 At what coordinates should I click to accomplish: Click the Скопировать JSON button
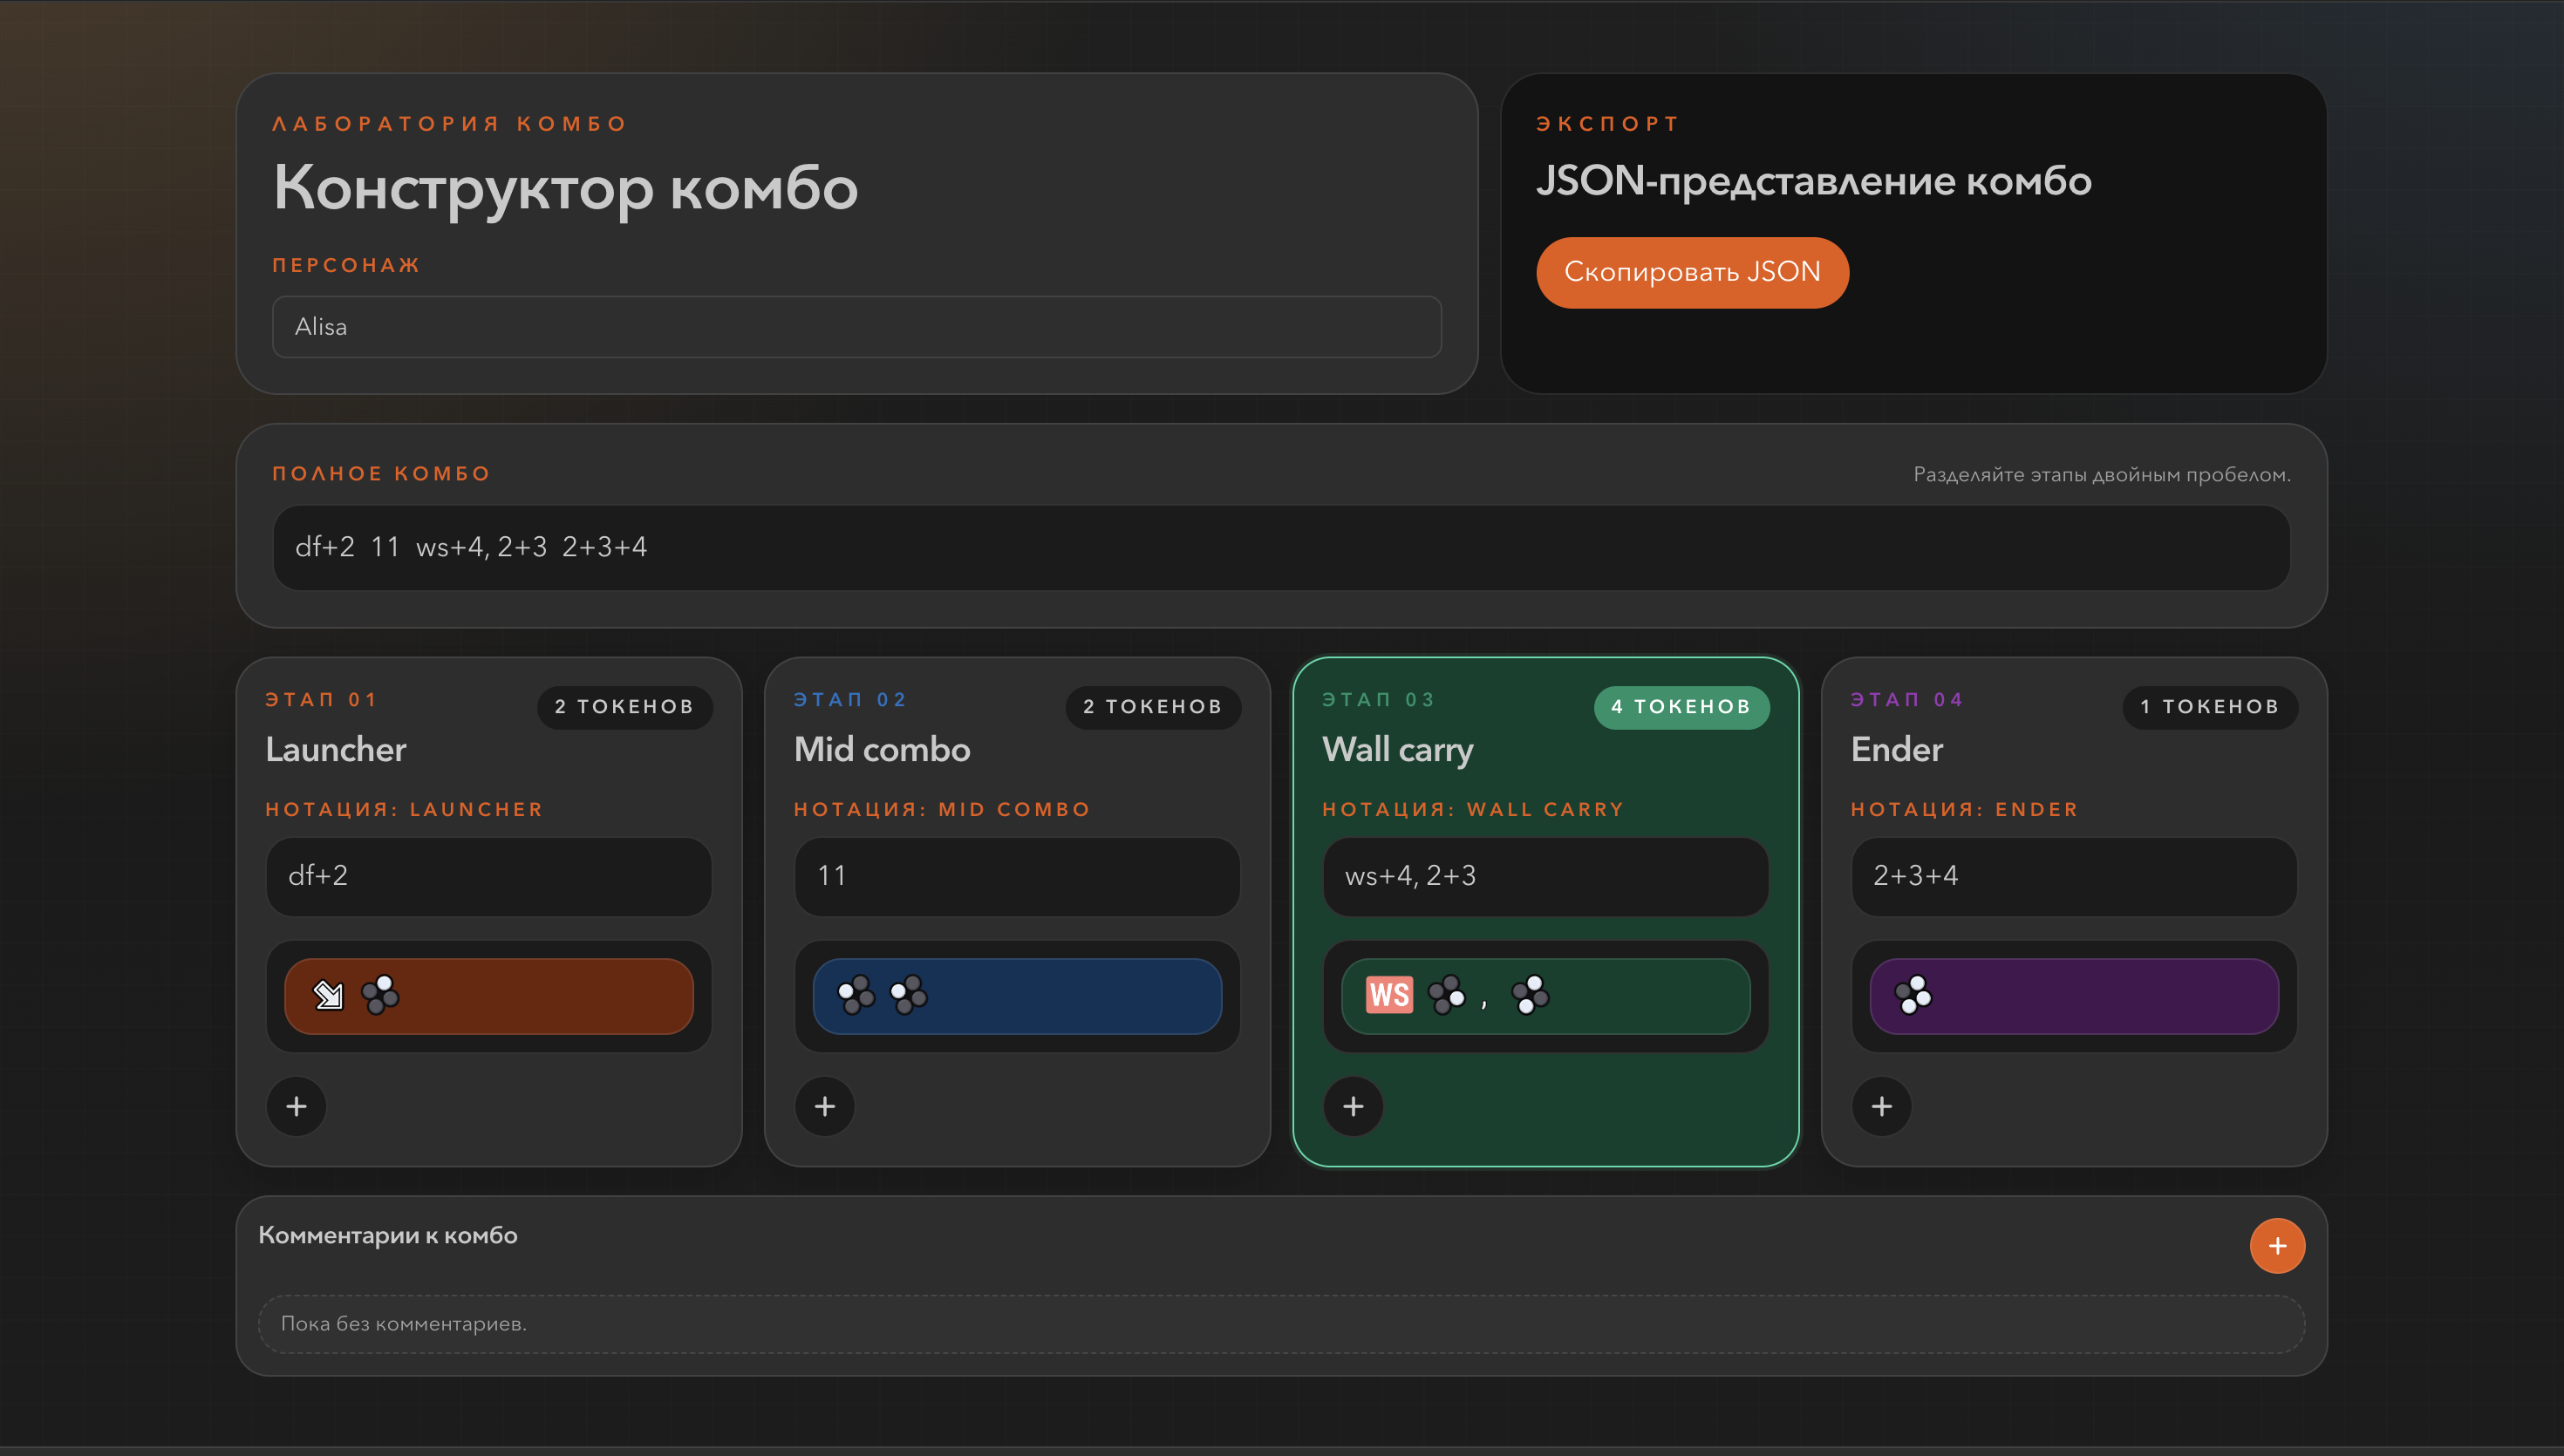tap(1692, 272)
